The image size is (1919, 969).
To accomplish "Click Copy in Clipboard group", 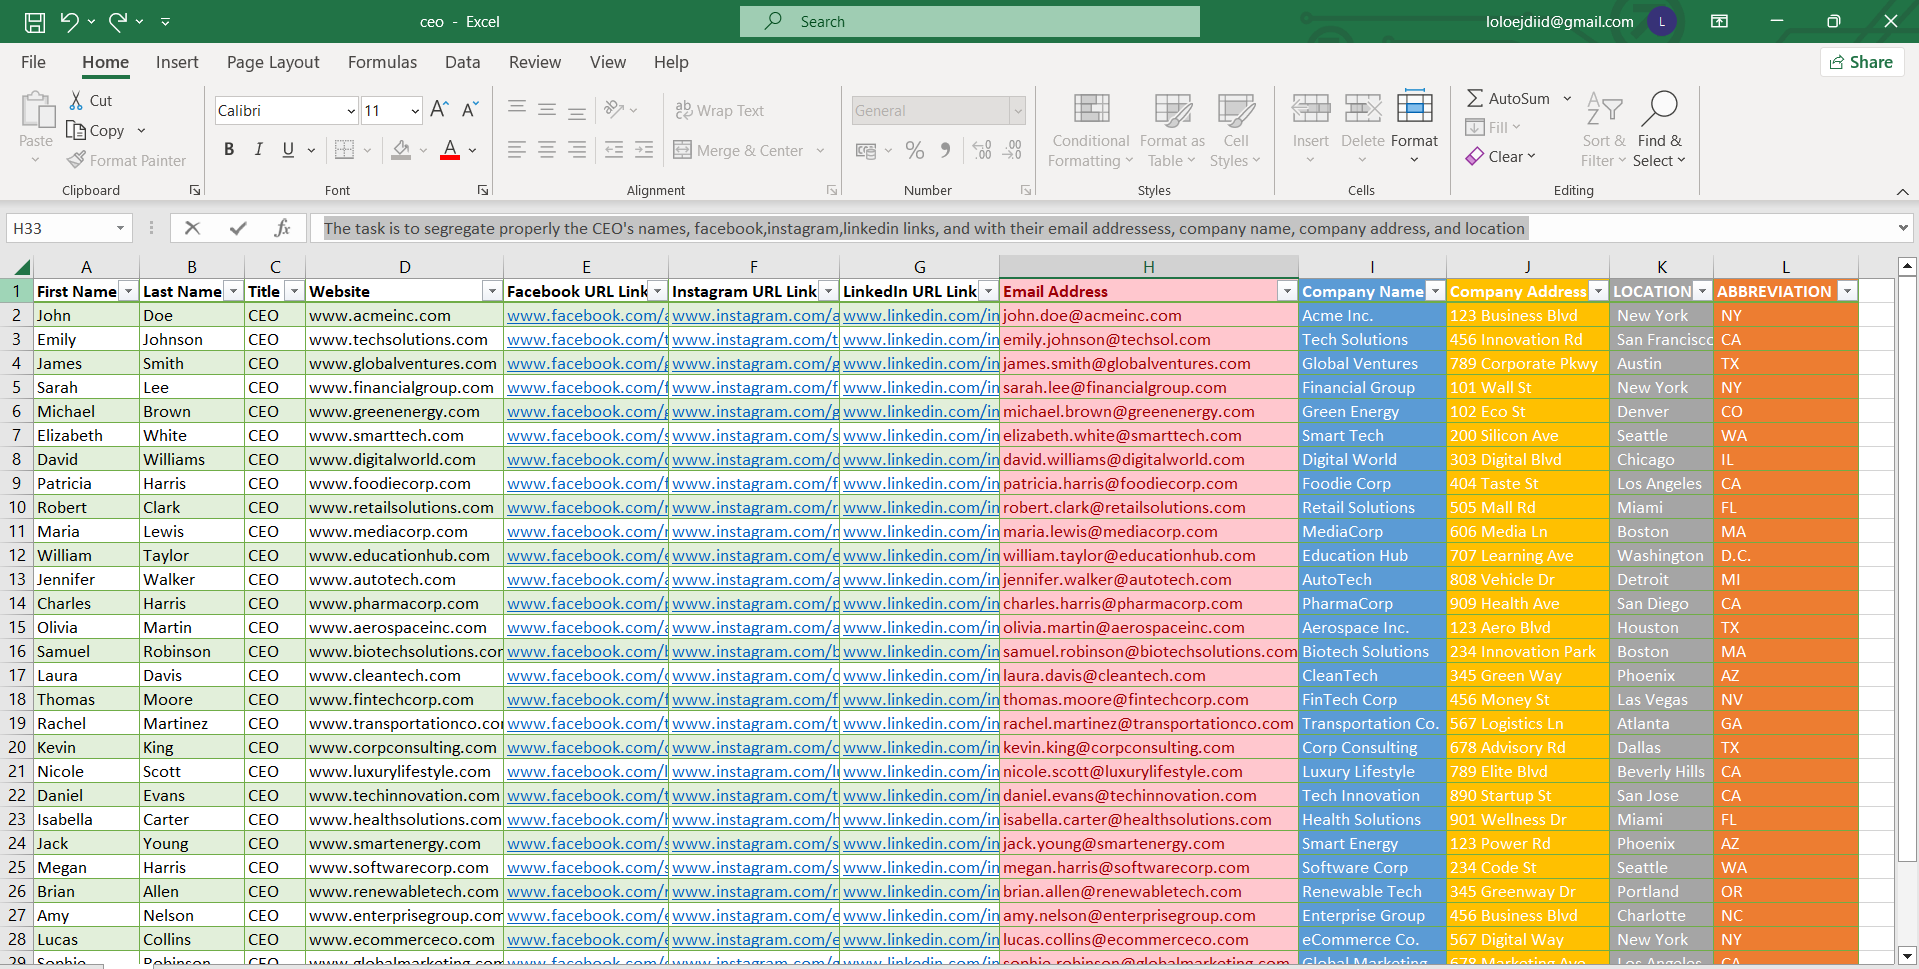I will (96, 130).
